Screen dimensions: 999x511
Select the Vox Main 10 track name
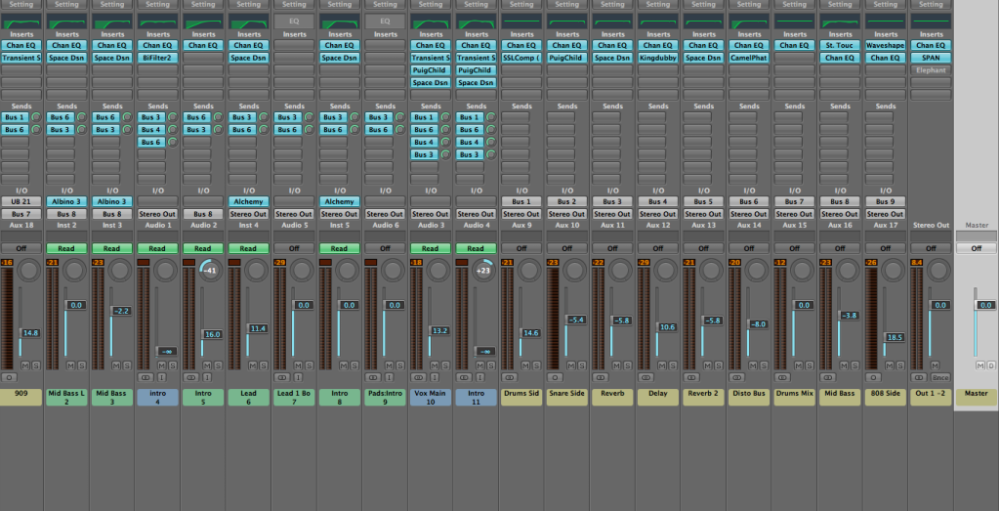(x=431, y=398)
